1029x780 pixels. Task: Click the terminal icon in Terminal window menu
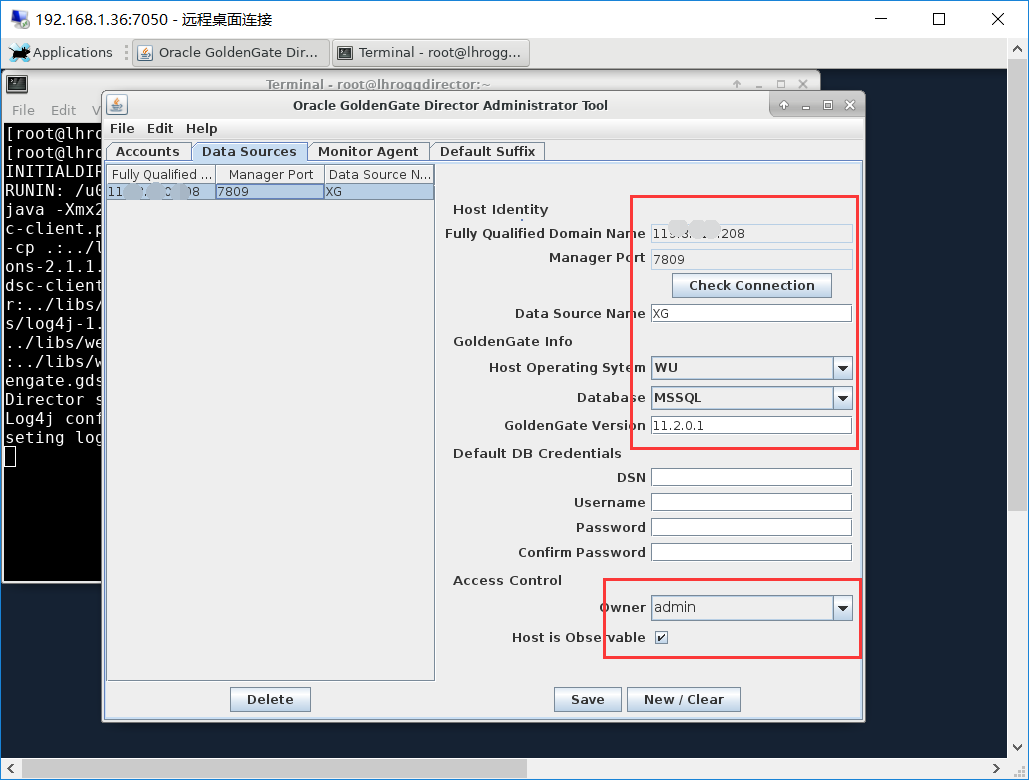coord(17,83)
